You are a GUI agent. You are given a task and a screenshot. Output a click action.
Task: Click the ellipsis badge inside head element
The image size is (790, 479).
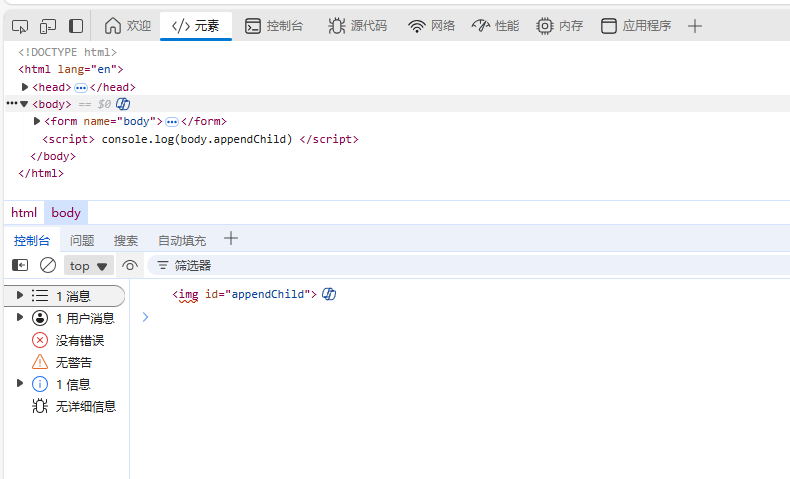[81, 88]
